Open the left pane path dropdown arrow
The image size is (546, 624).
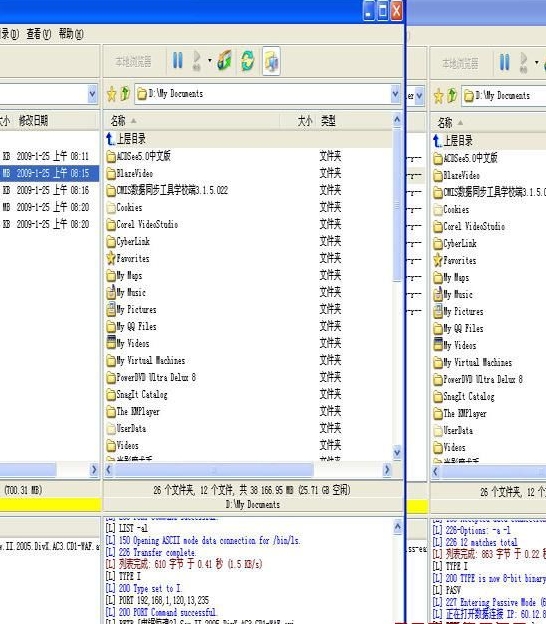pos(92,94)
